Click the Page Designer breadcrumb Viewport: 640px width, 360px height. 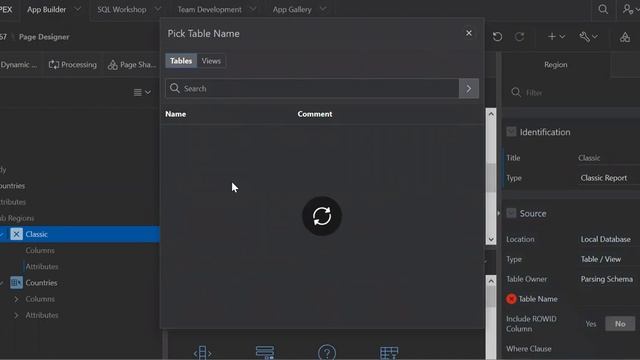tap(44, 37)
